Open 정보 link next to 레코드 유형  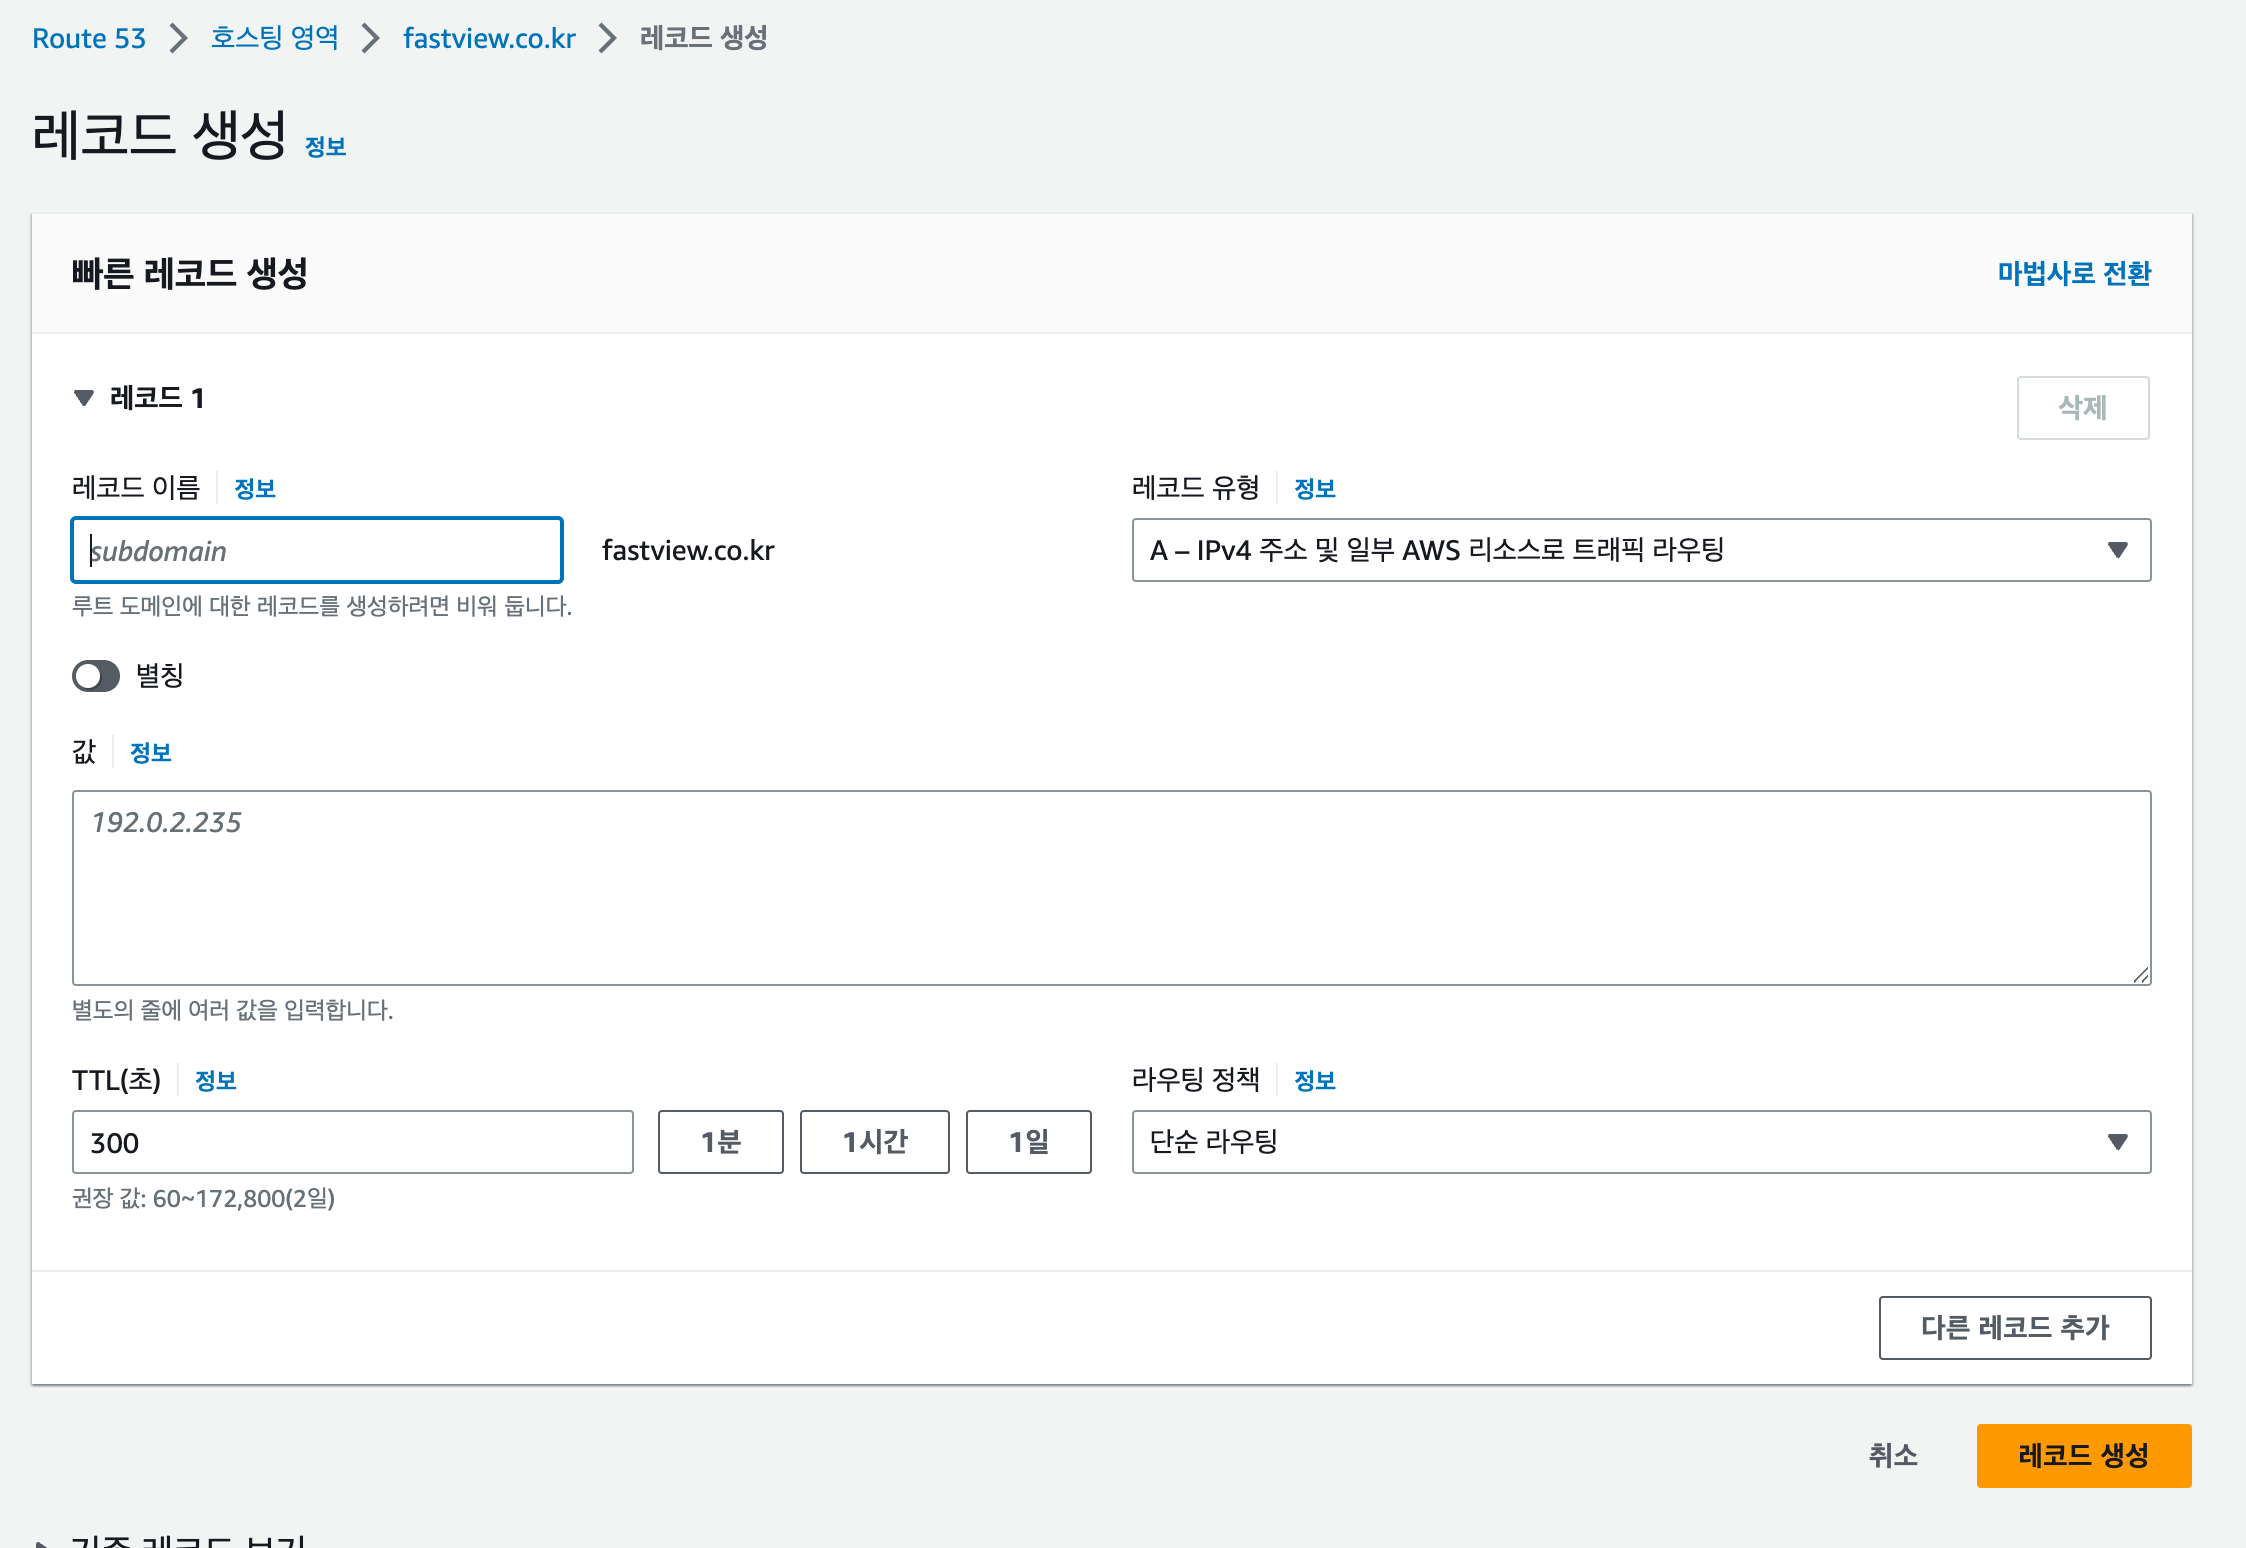coord(1314,489)
